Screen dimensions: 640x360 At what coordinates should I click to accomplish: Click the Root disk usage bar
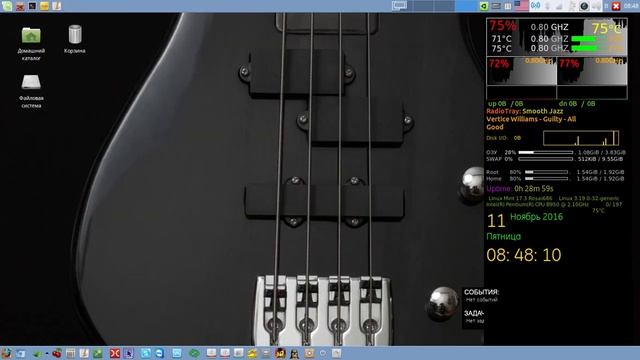coord(546,172)
